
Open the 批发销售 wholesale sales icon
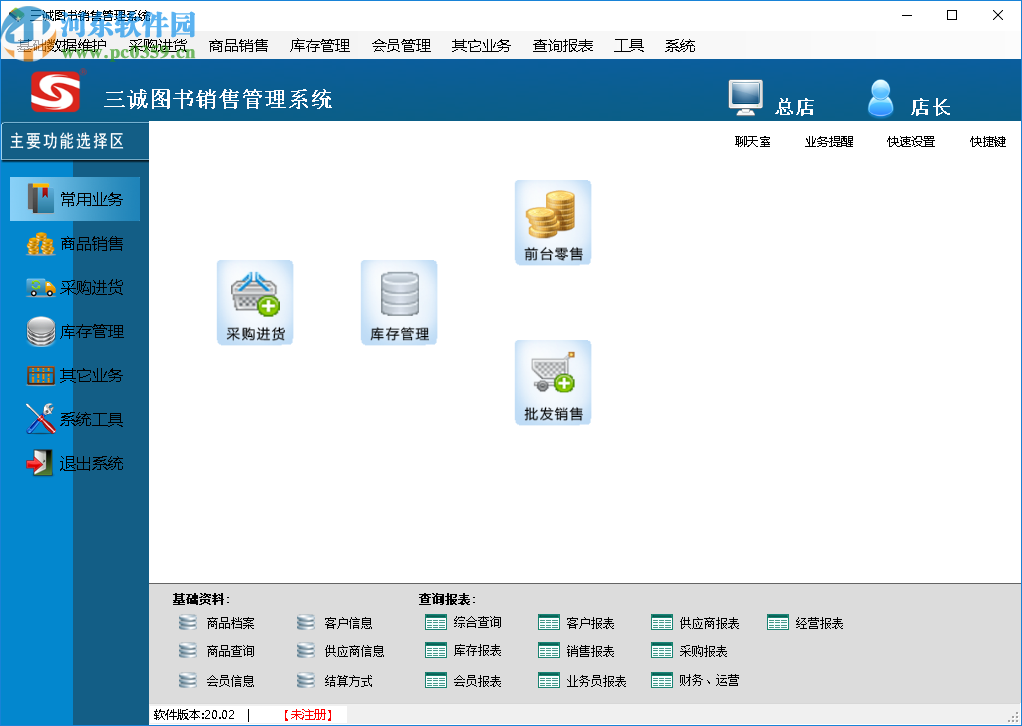pyautogui.click(x=552, y=382)
